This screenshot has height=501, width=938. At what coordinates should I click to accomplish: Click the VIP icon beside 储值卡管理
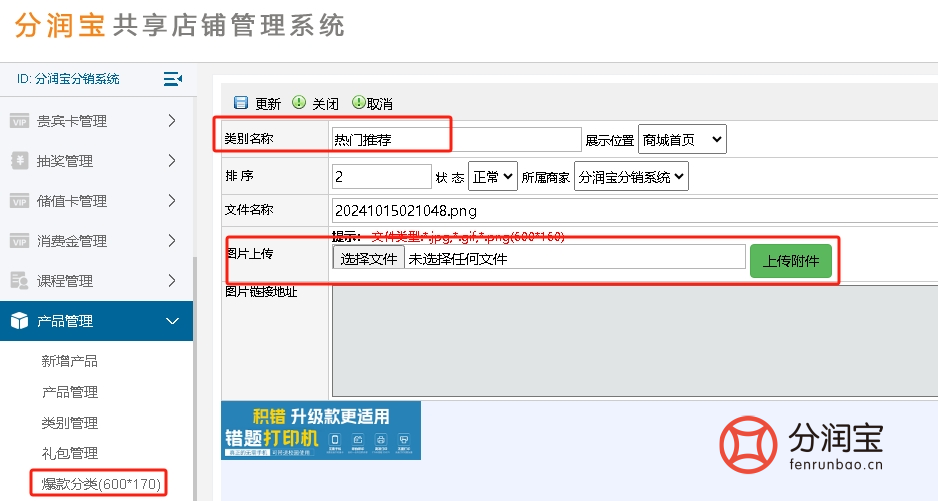pos(19,201)
